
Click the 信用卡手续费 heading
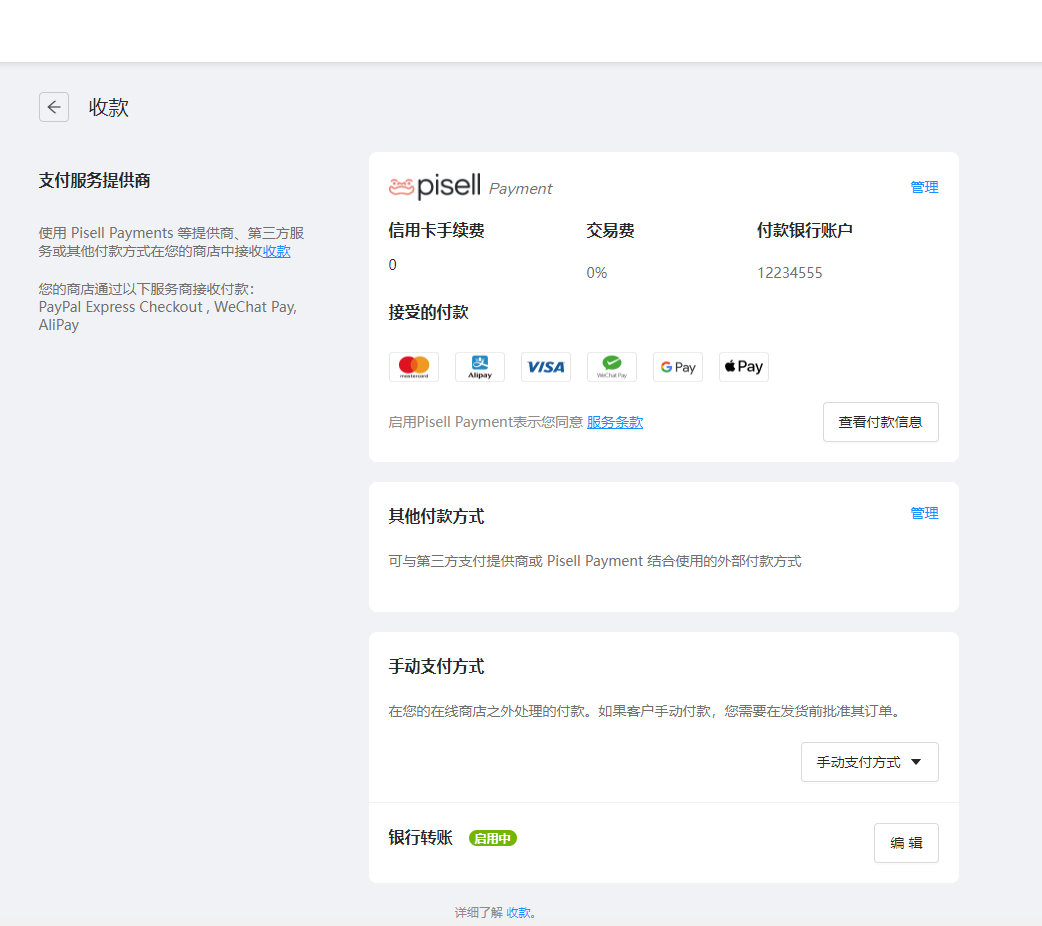[x=437, y=231]
